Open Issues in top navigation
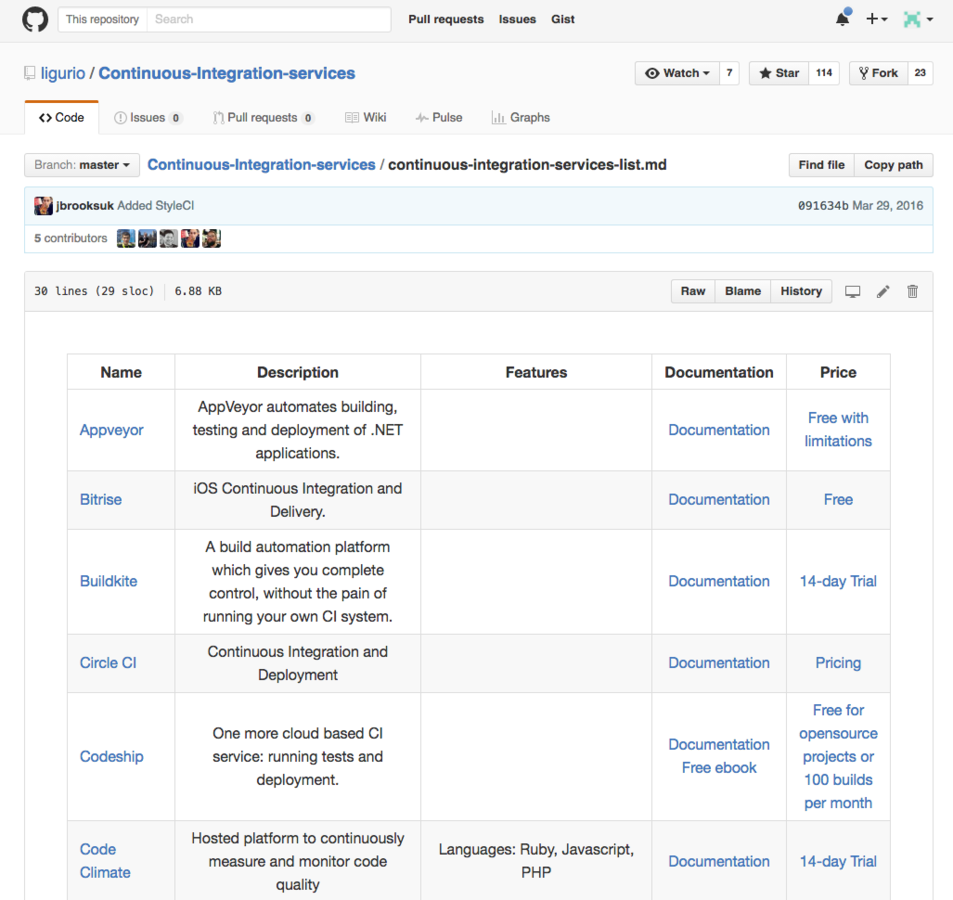This screenshot has width=953, height=900. [517, 19]
